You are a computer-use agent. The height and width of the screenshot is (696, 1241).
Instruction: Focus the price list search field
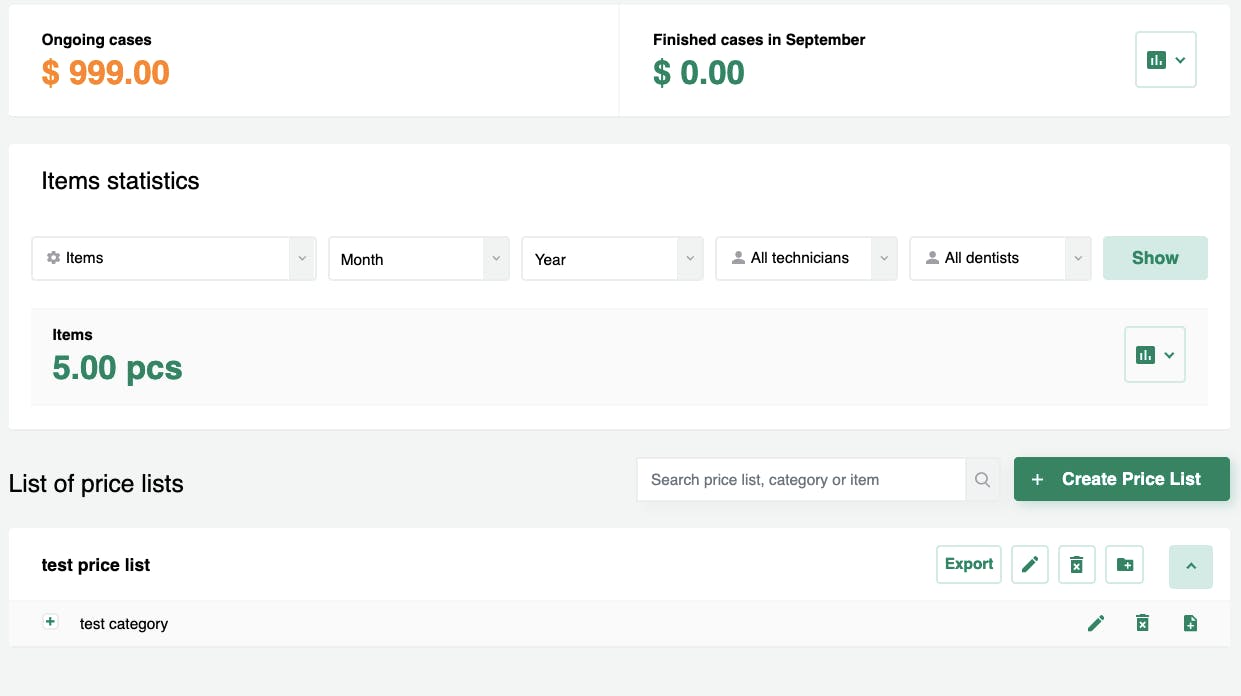801,480
